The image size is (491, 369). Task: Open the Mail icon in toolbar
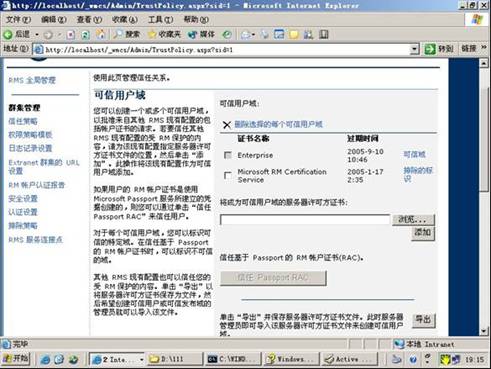pos(247,34)
